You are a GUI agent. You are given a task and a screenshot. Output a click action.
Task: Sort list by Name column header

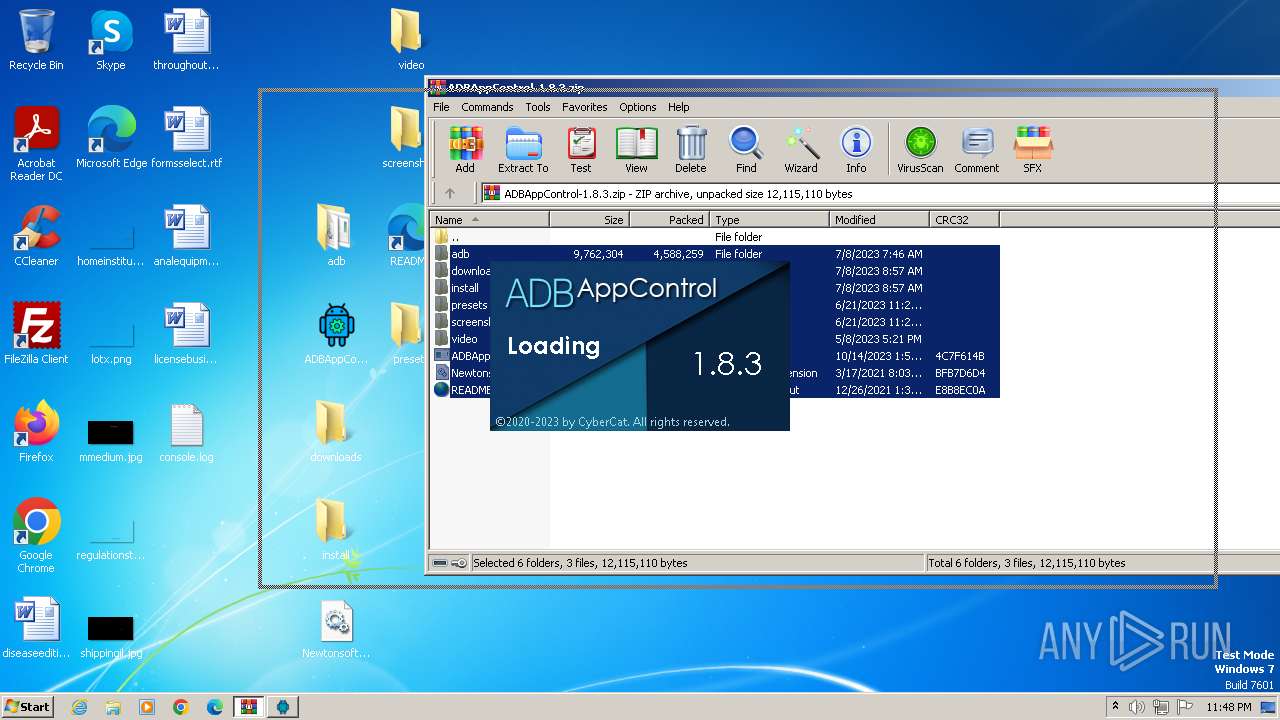click(x=490, y=220)
